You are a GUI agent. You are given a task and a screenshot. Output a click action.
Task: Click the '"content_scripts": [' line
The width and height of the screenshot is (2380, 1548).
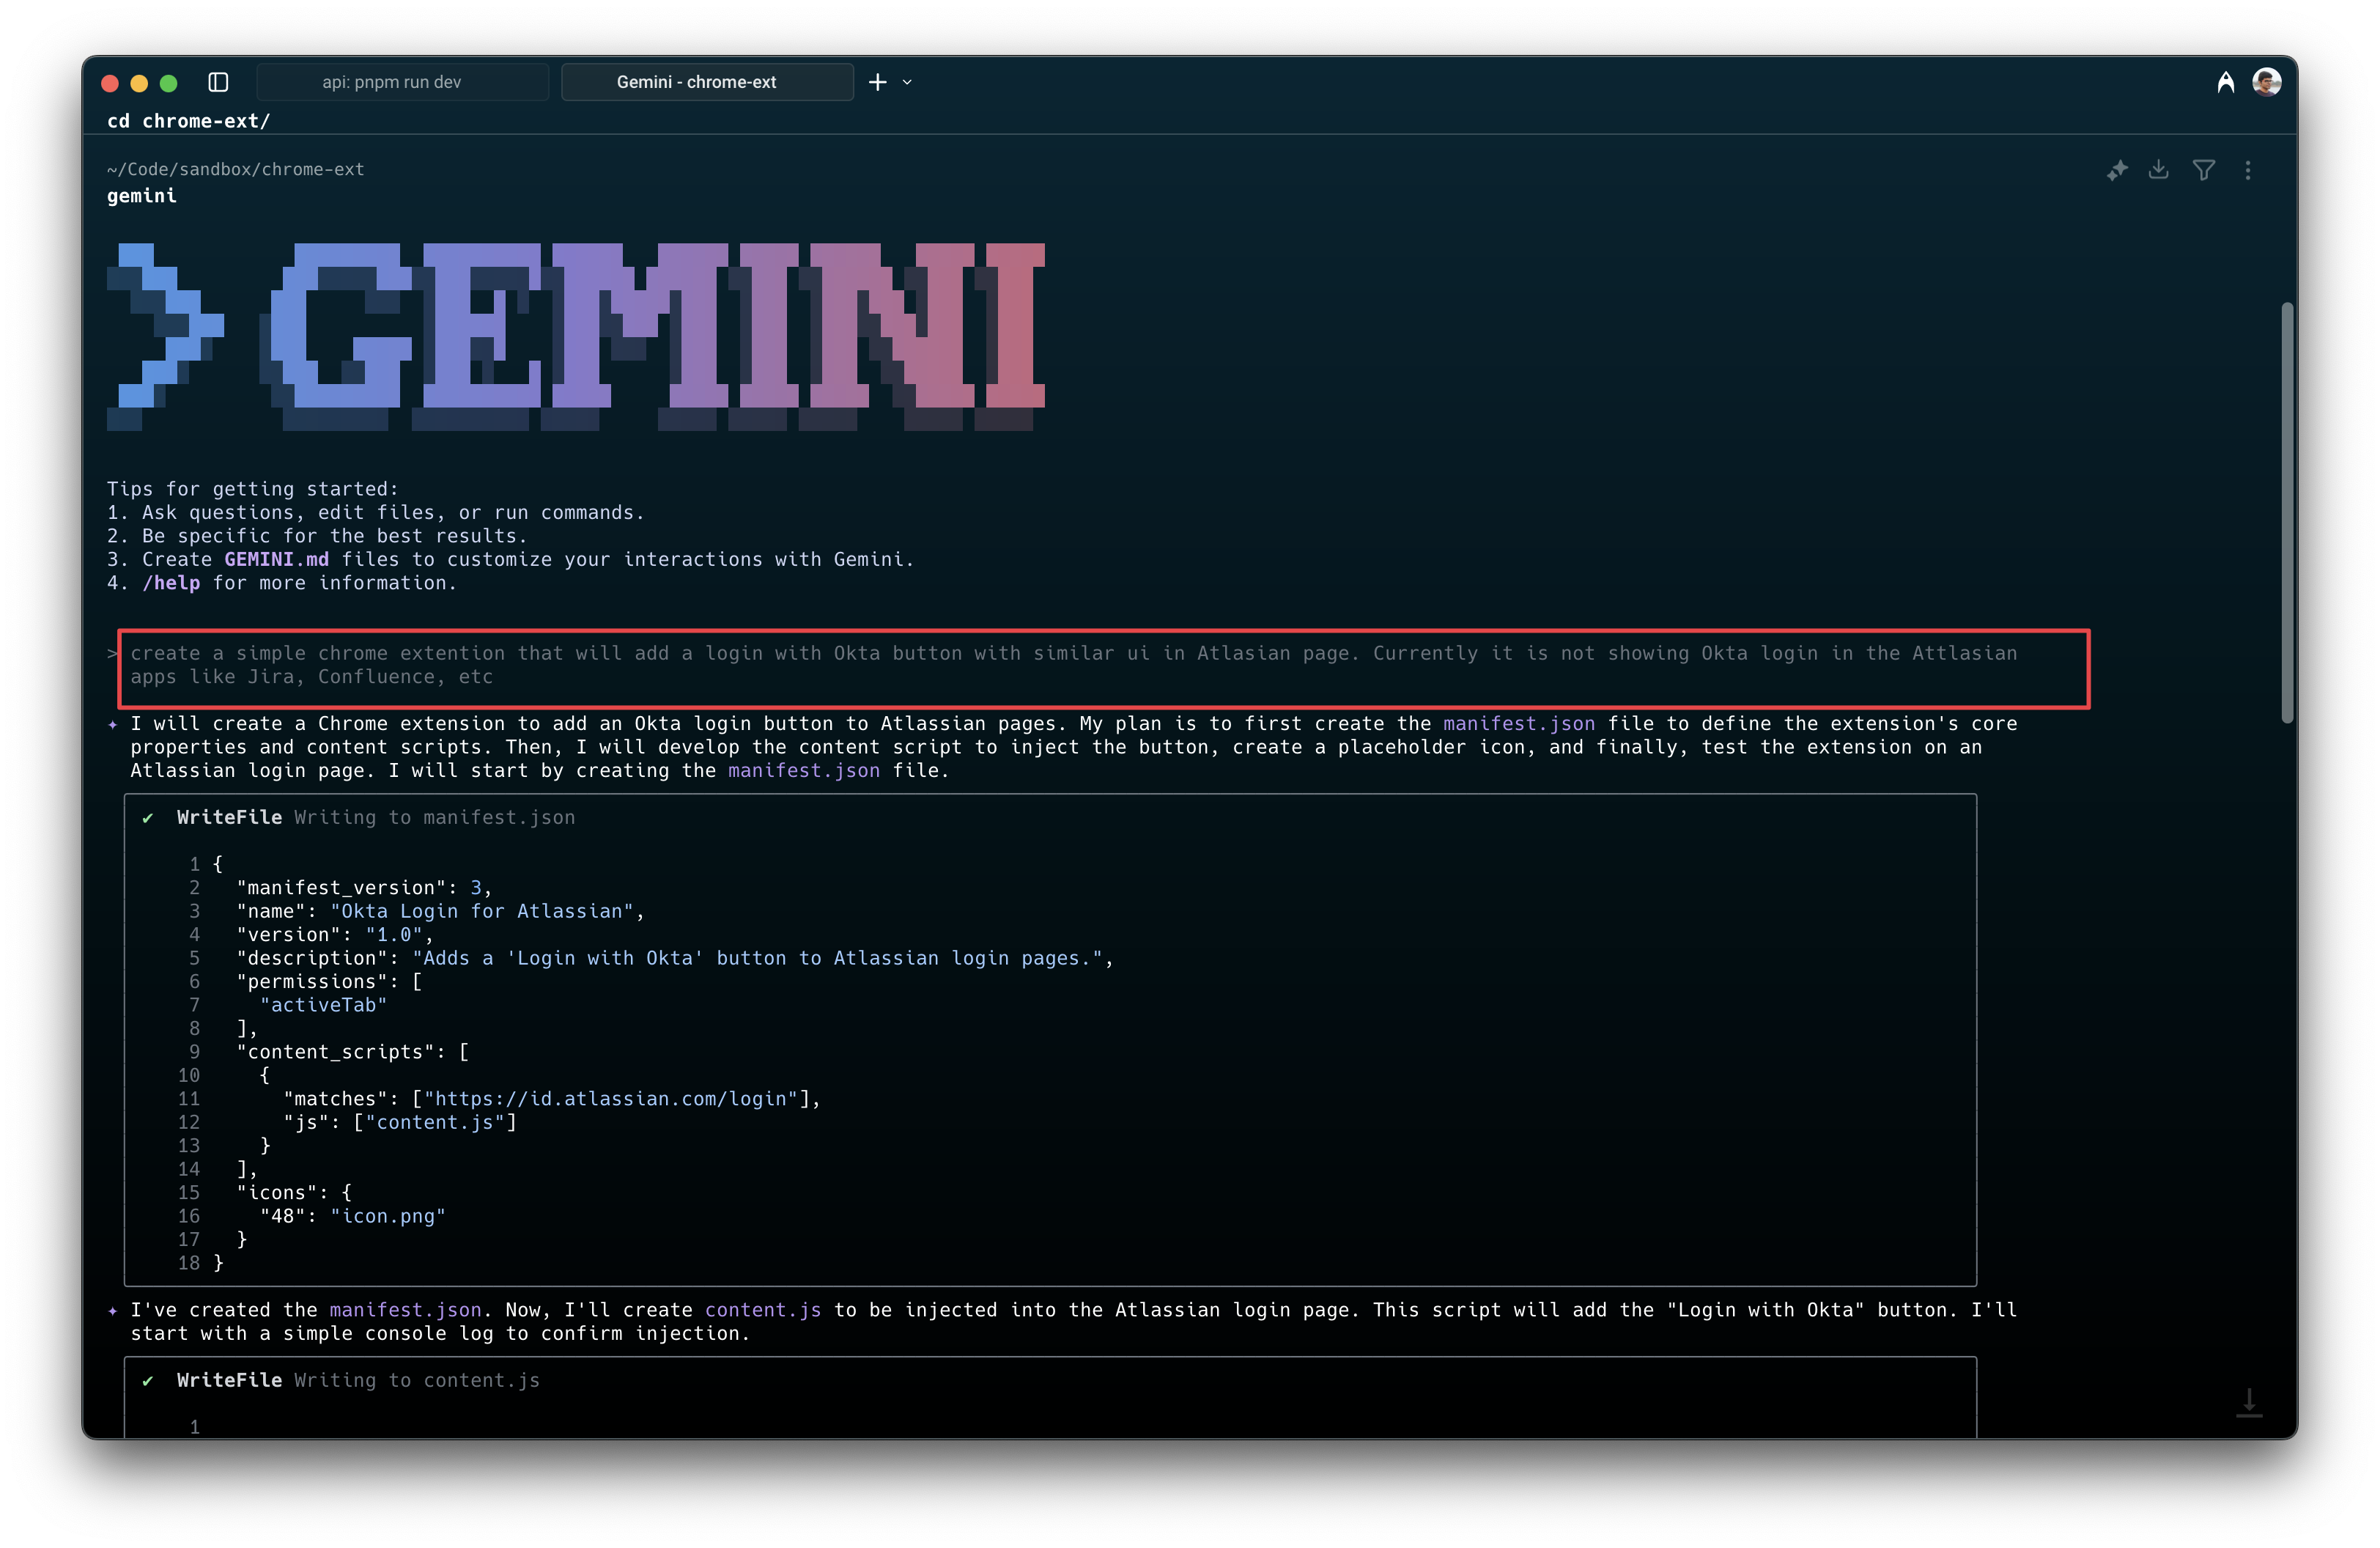coord(353,1052)
